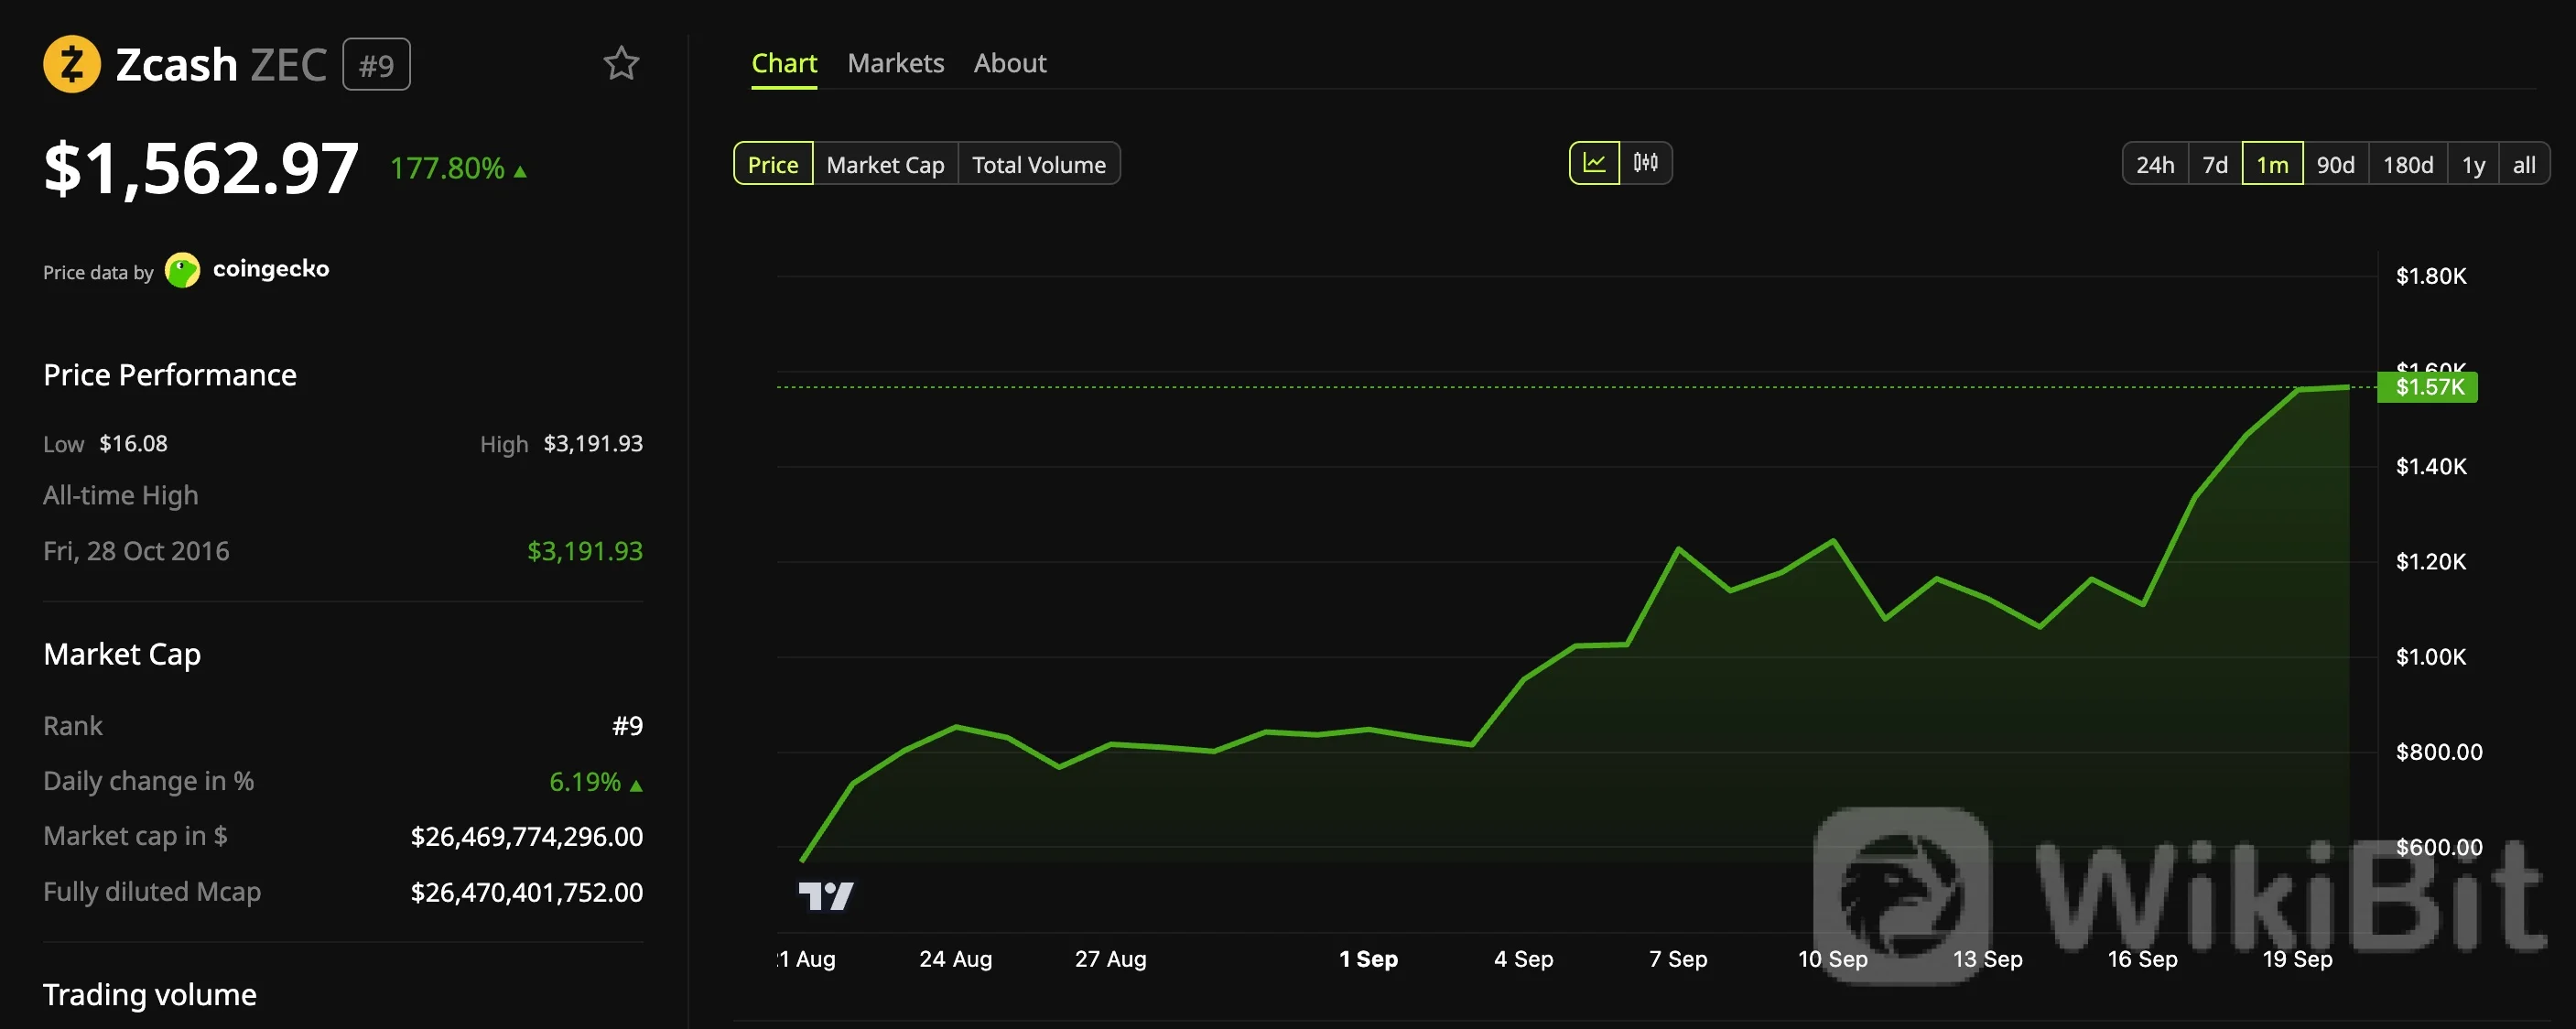Click the $1.80K label on price axis
Image resolution: width=2576 pixels, height=1029 pixels.
click(2431, 276)
